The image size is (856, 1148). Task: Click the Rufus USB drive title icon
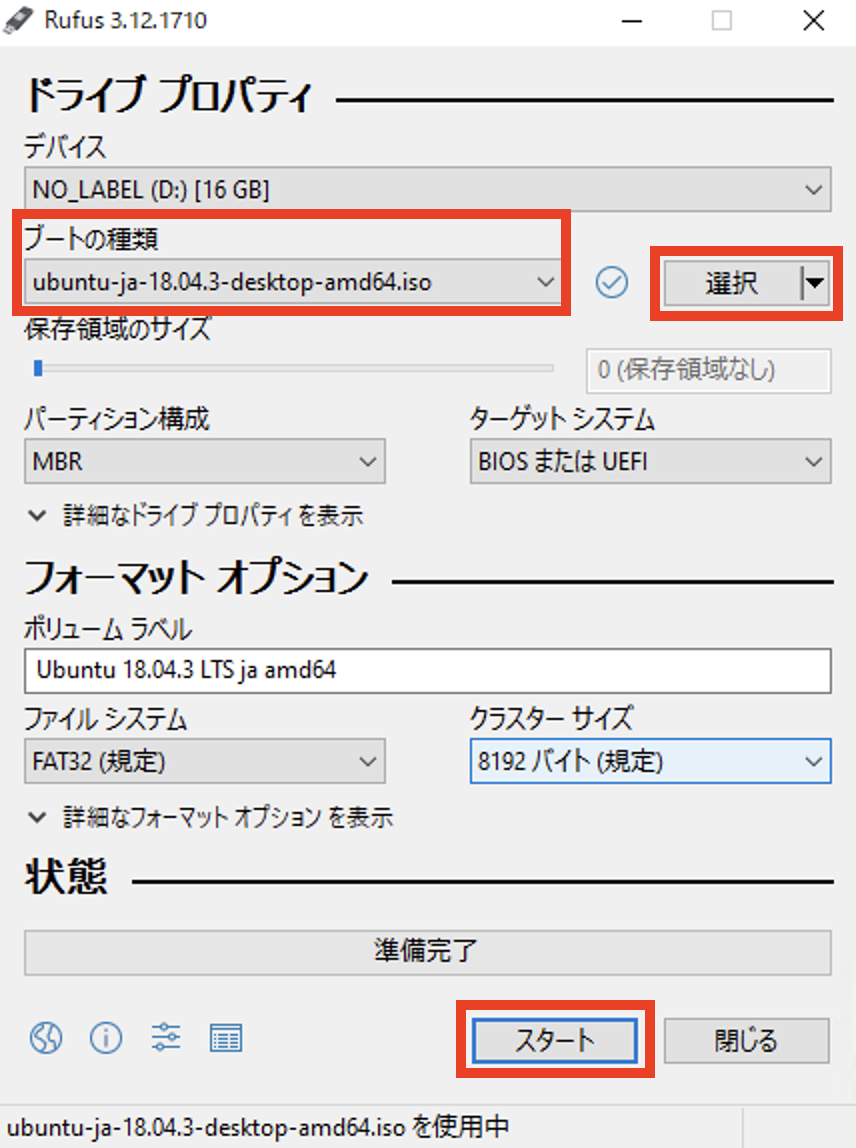[18, 20]
